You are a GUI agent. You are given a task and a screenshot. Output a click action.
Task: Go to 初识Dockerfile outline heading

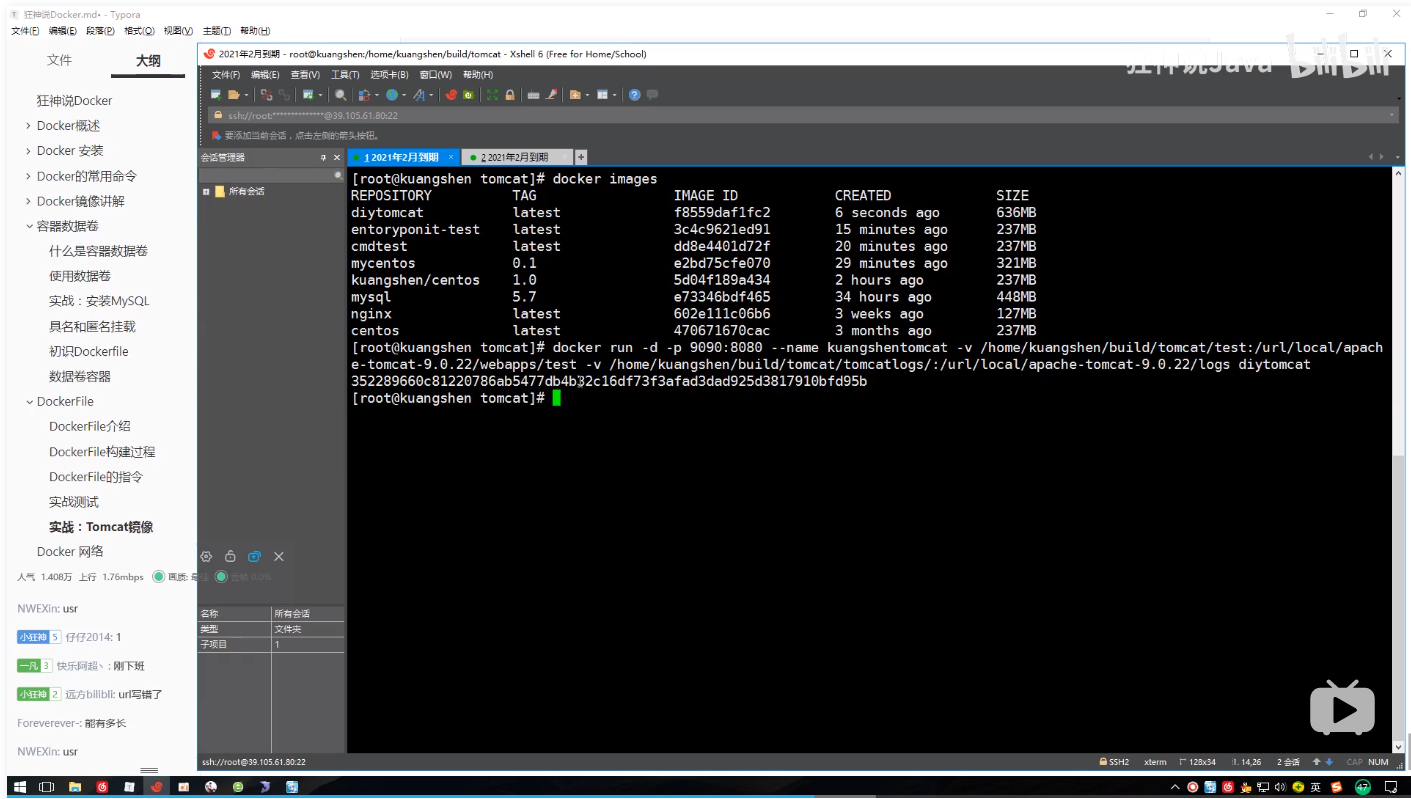89,351
